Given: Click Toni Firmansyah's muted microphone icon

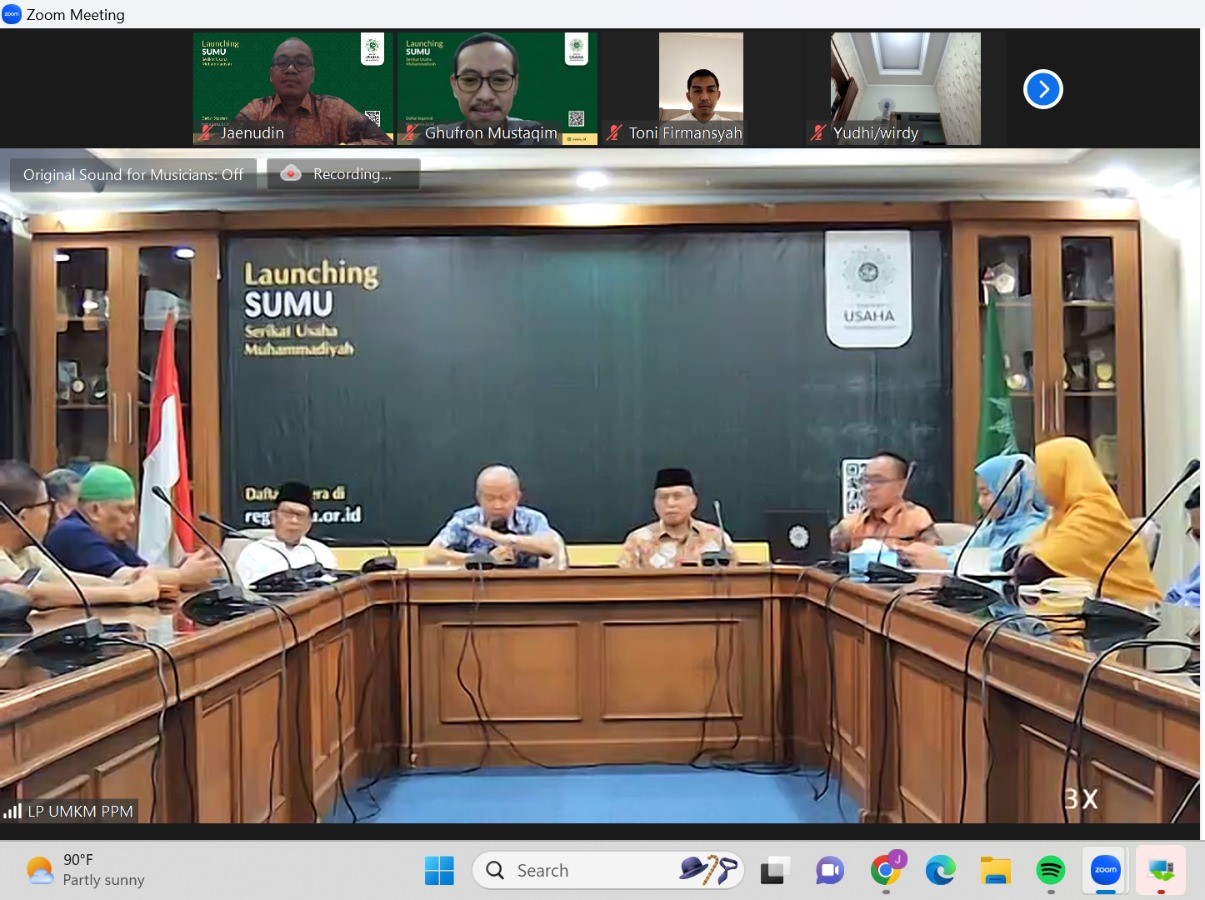Looking at the screenshot, I should pyautogui.click(x=615, y=133).
